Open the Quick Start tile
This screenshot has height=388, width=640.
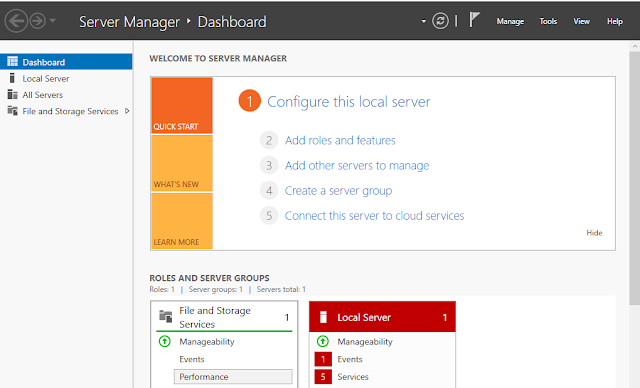182,106
